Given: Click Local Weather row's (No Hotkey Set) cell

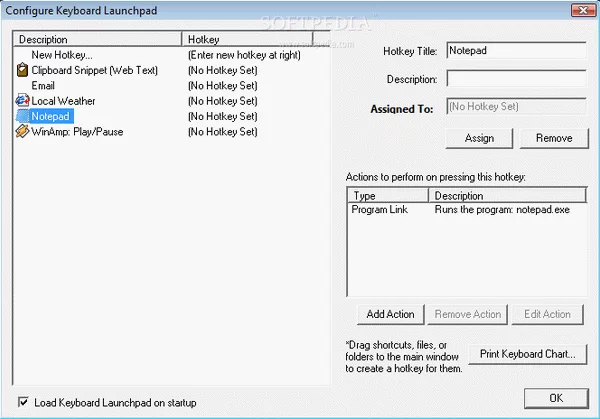Looking at the screenshot, I should coord(223,101).
